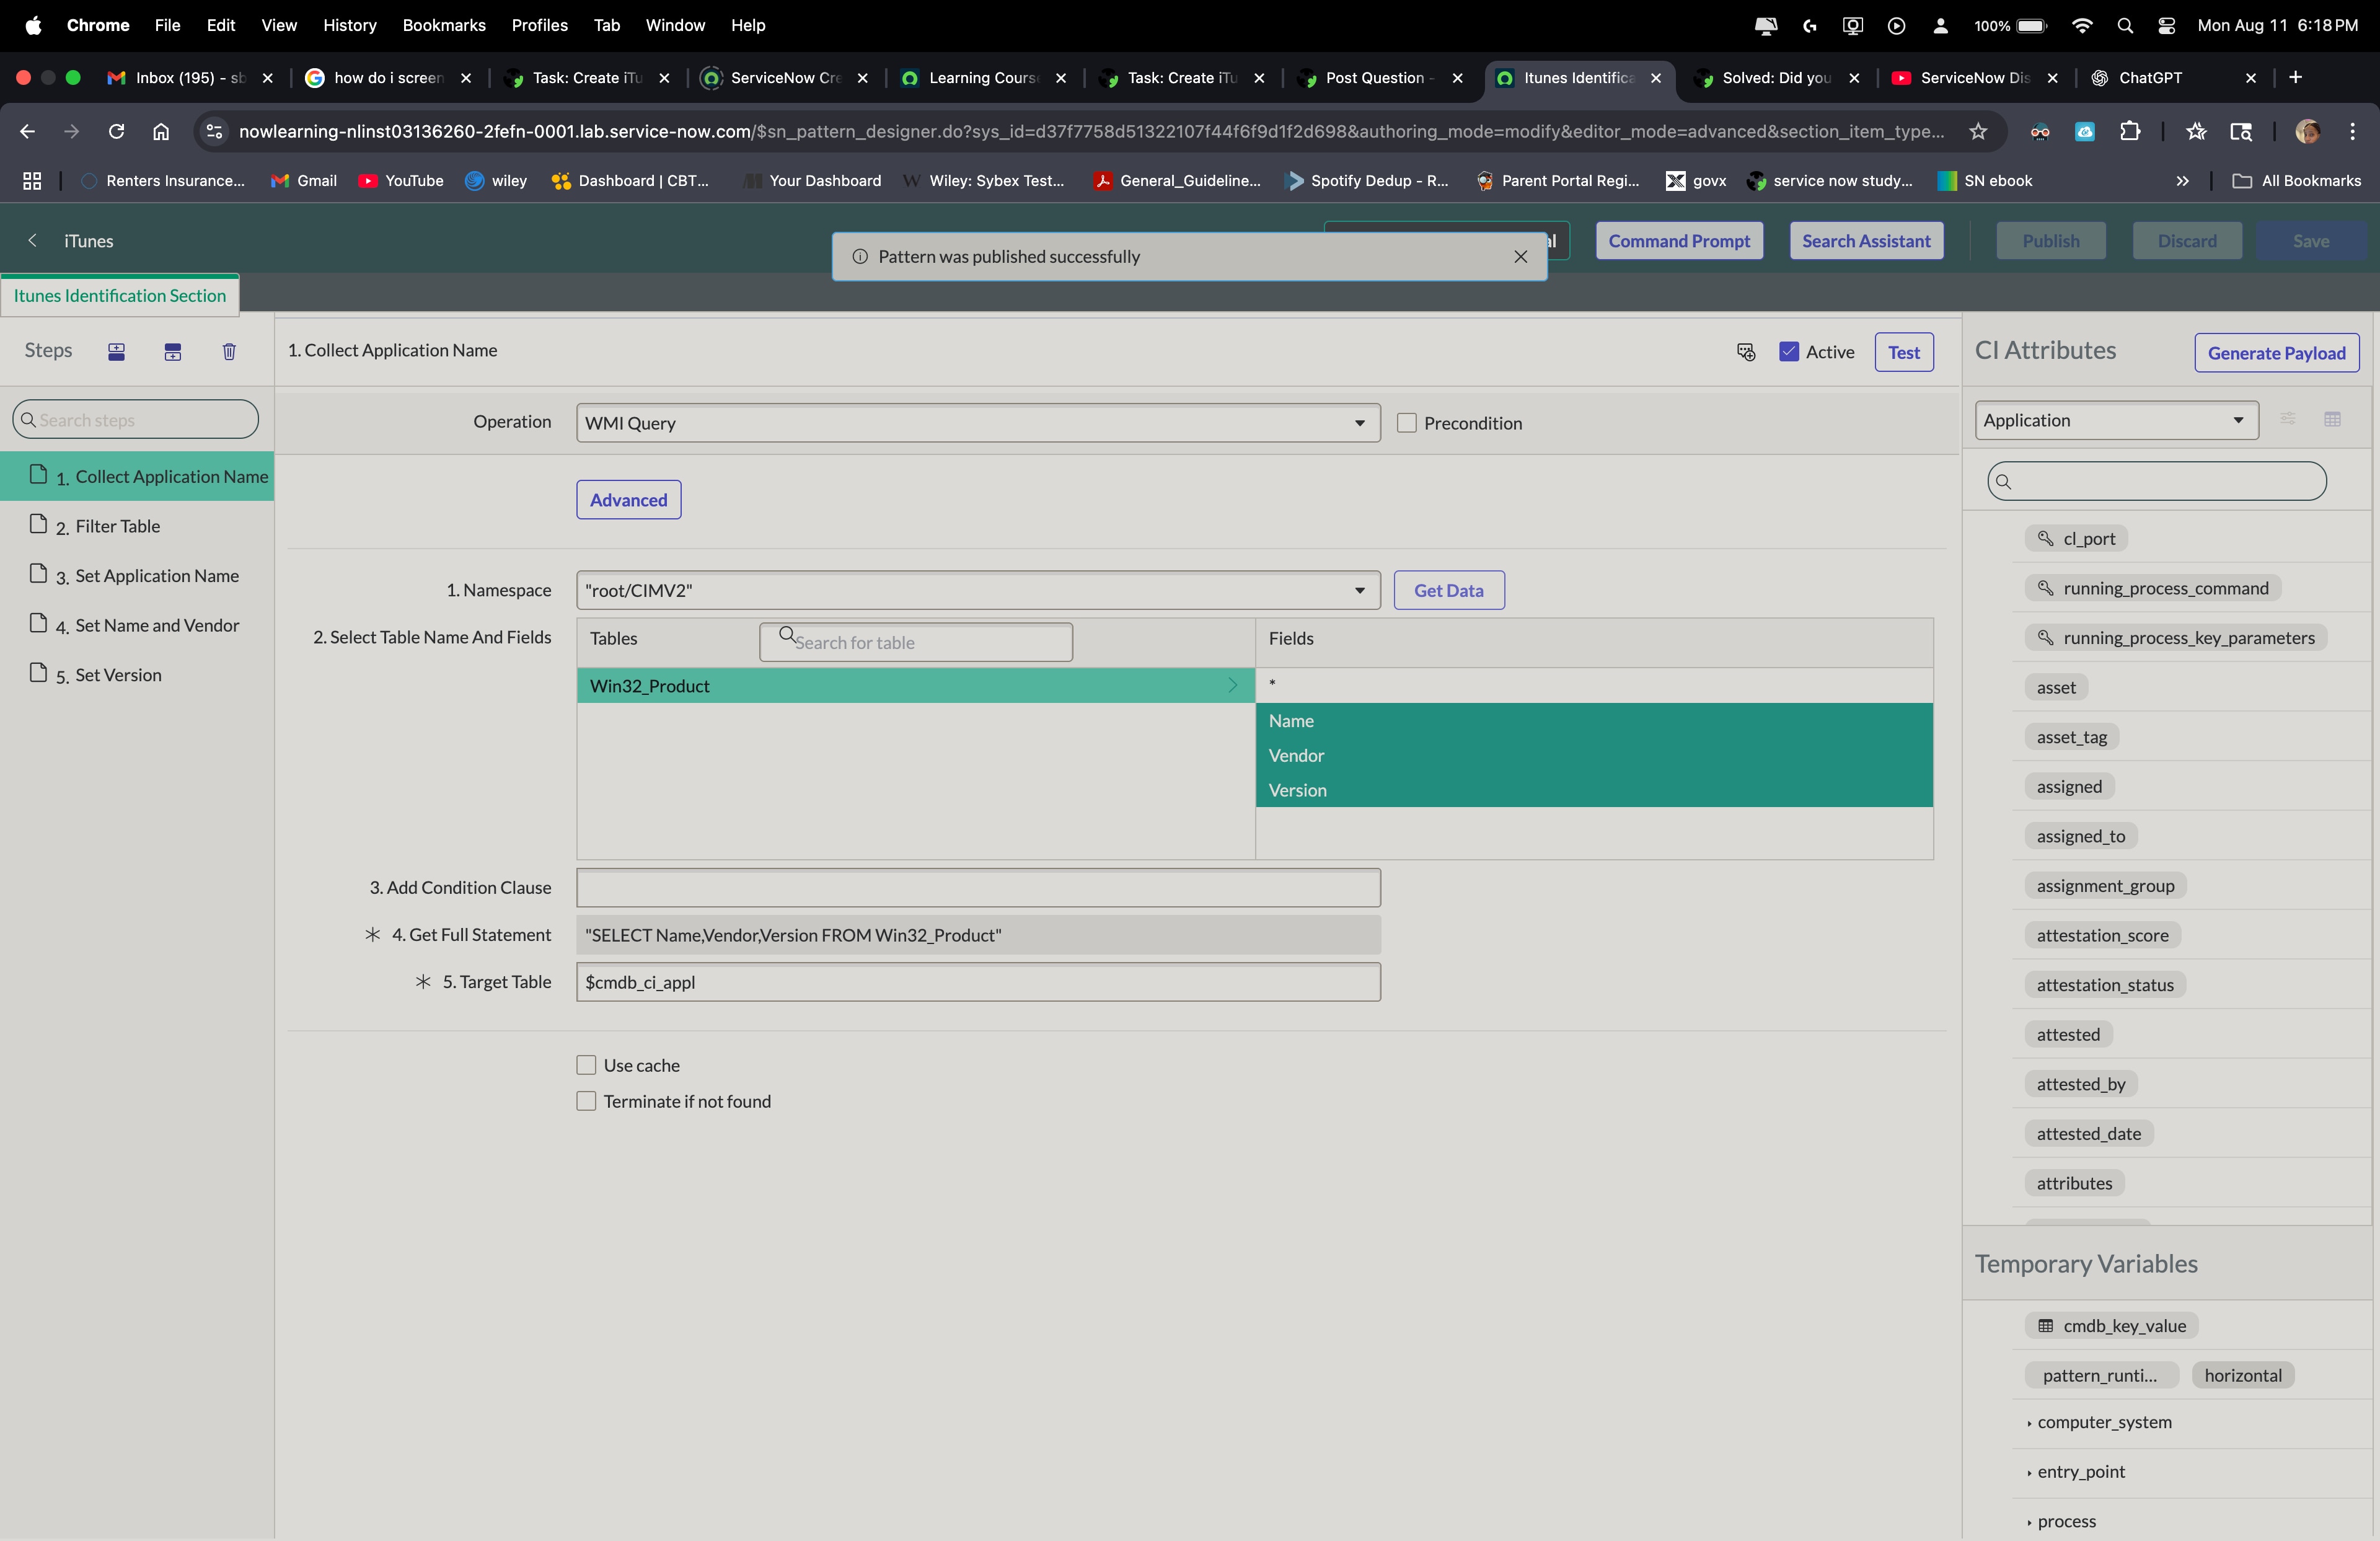Screen dimensions: 2380x1541
Task: Click the Generate Payload button
Action: 2276,353
